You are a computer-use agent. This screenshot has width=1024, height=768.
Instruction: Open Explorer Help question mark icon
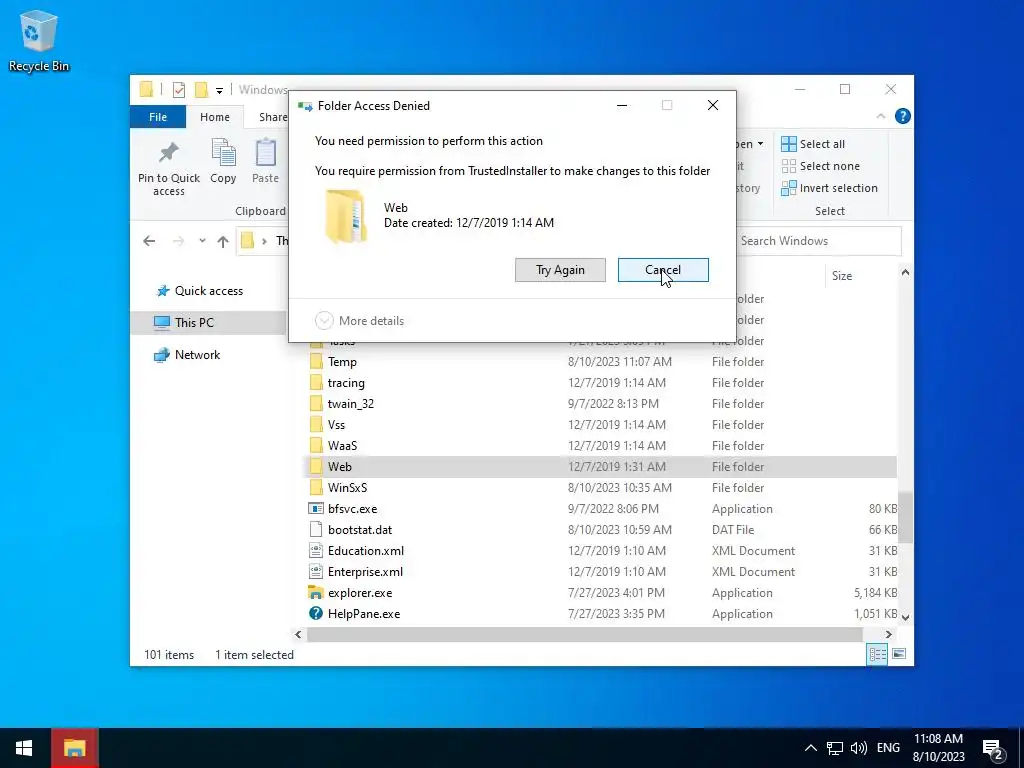tap(903, 116)
